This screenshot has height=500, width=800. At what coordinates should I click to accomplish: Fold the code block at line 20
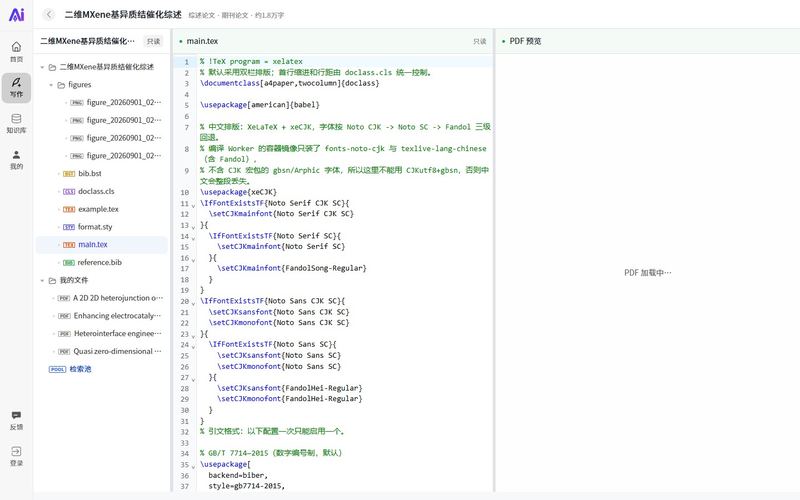coord(193,303)
